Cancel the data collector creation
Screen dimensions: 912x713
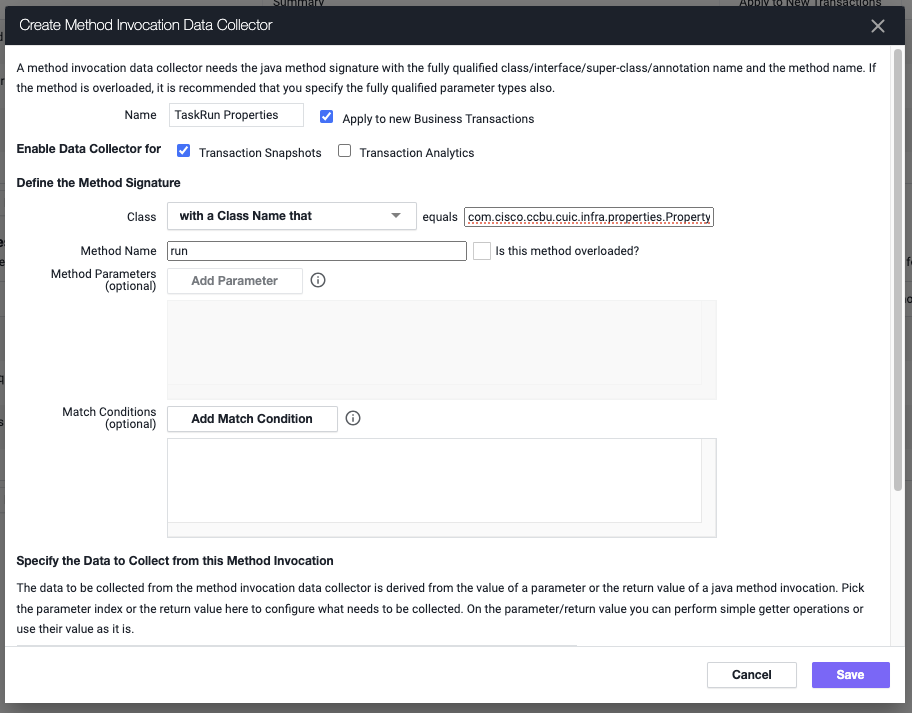[751, 675]
